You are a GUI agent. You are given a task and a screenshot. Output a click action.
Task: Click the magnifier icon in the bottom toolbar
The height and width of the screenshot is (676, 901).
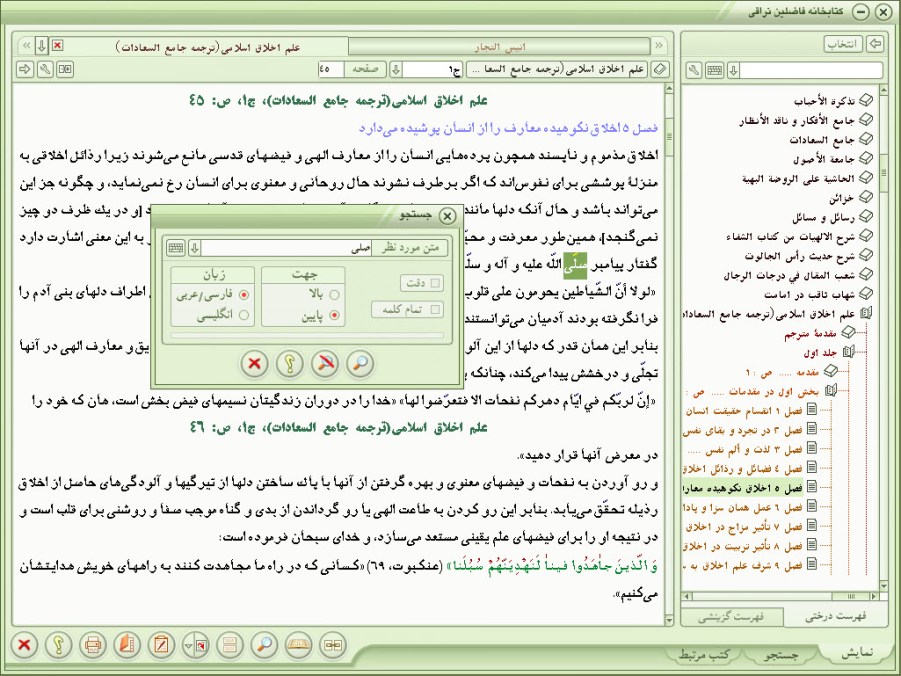coord(264,644)
